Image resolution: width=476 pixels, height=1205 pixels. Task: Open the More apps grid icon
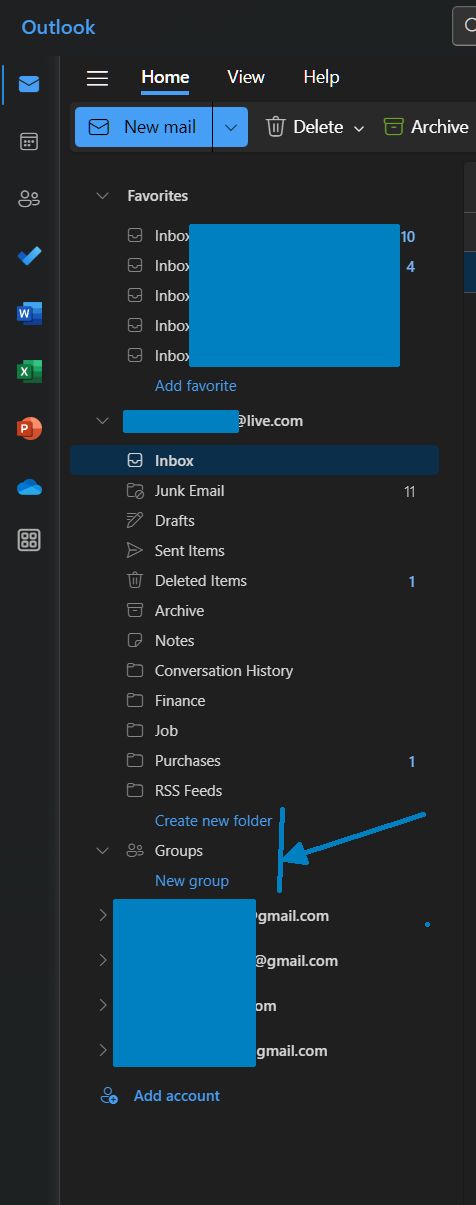pyautogui.click(x=29, y=541)
